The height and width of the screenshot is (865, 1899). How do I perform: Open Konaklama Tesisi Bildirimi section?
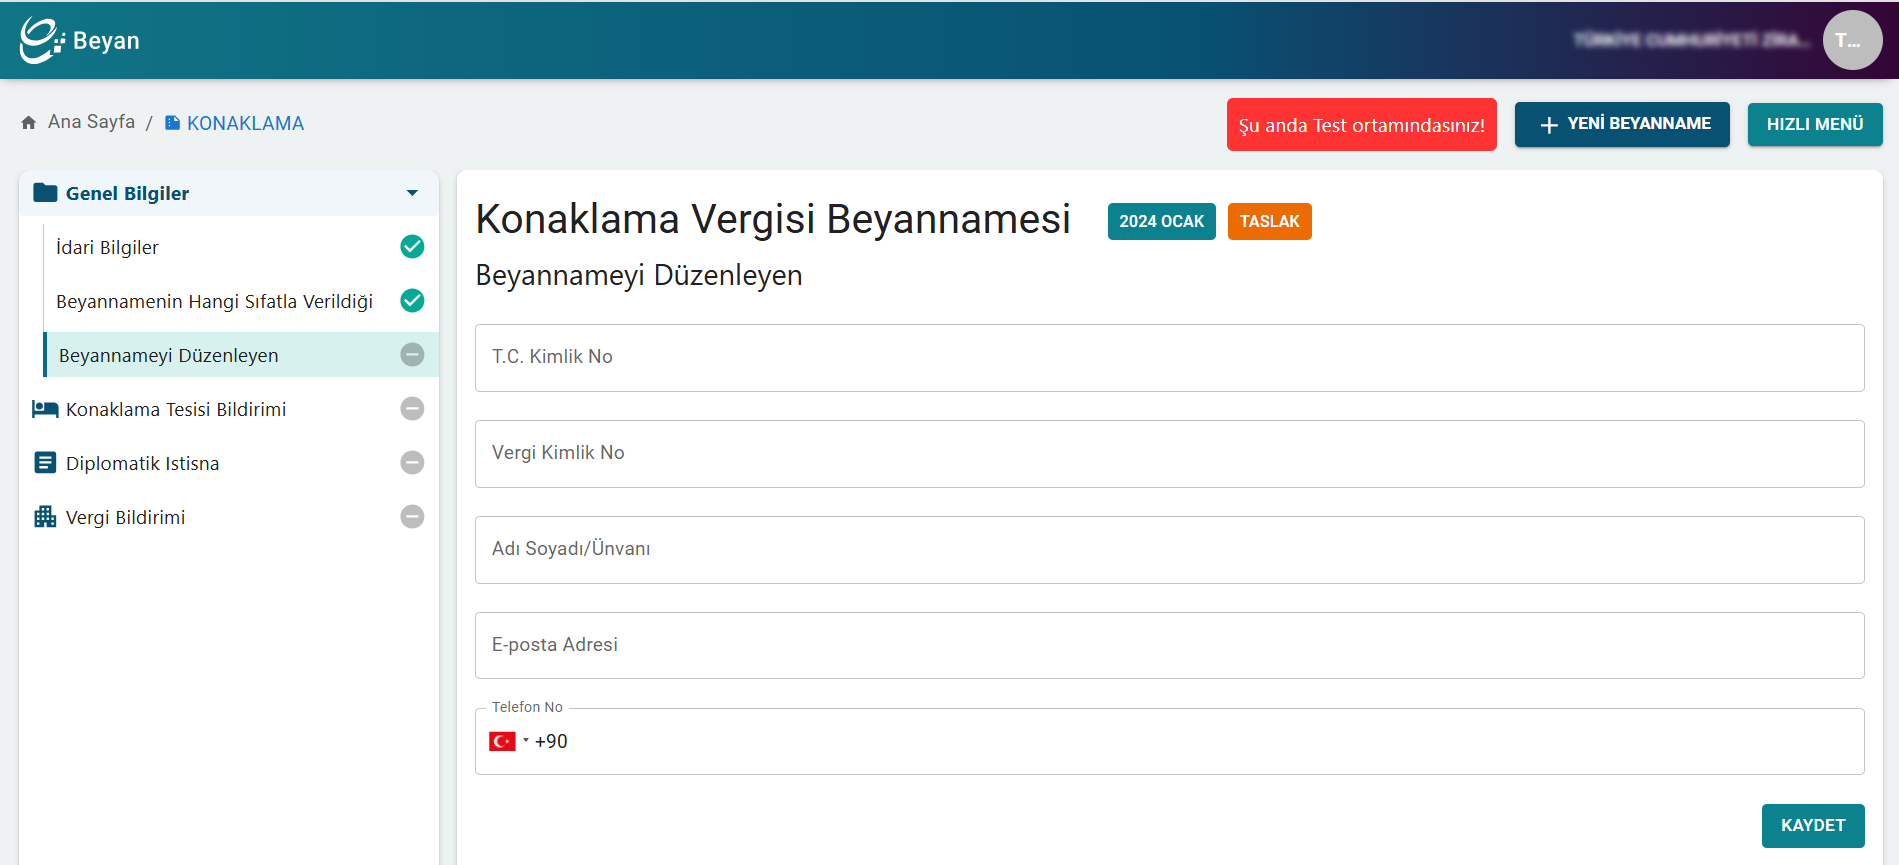(x=229, y=409)
